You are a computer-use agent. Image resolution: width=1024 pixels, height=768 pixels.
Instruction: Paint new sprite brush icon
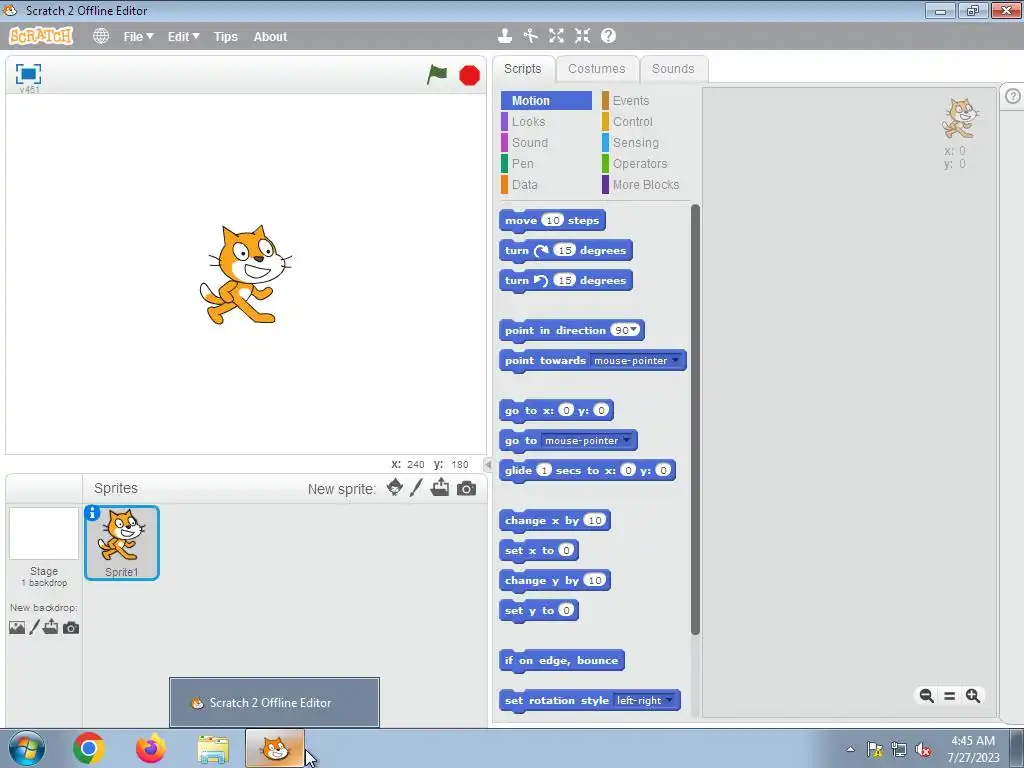[416, 487]
